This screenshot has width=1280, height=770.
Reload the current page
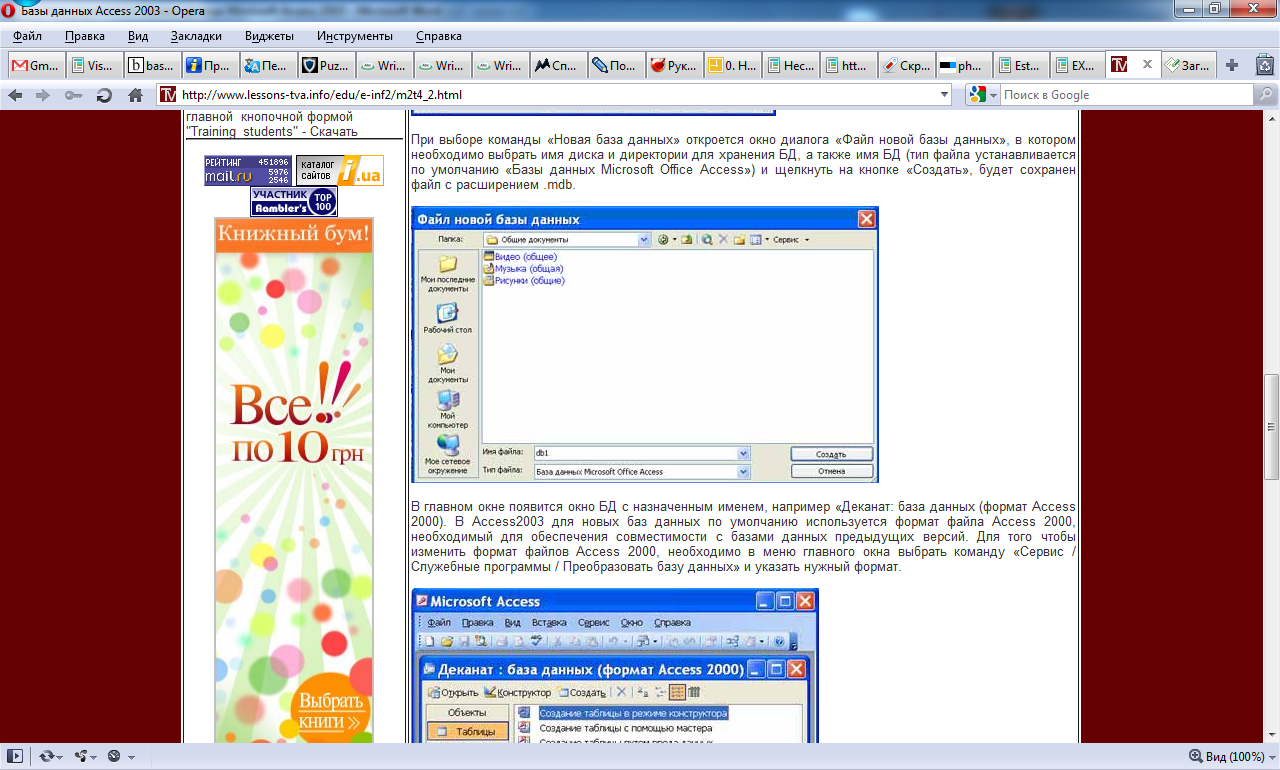(104, 95)
